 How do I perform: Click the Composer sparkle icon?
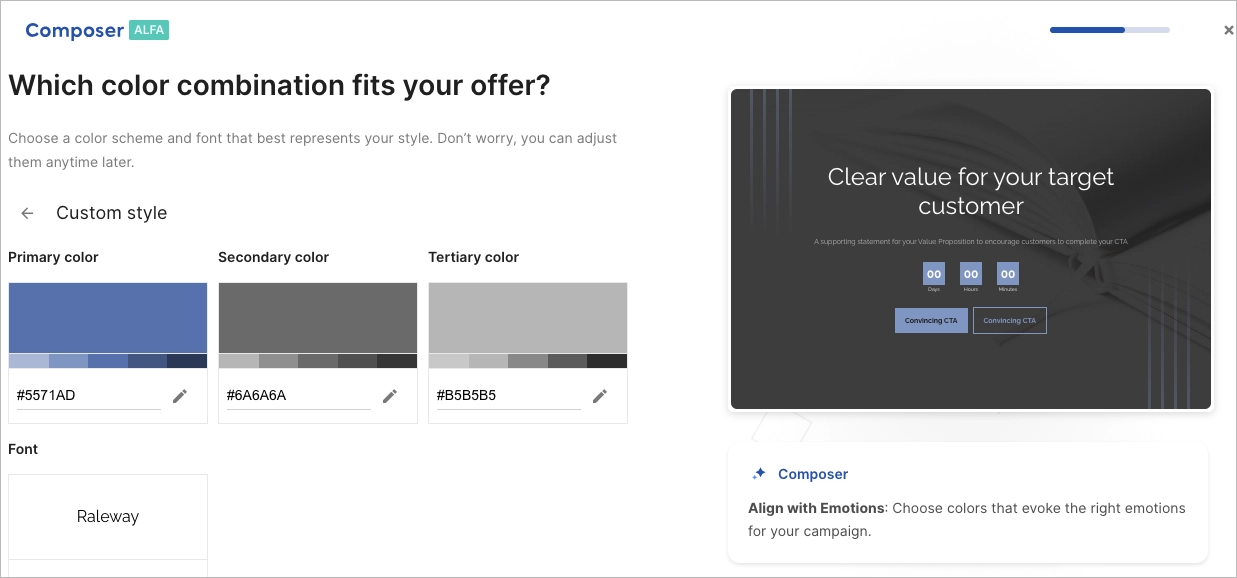759,474
